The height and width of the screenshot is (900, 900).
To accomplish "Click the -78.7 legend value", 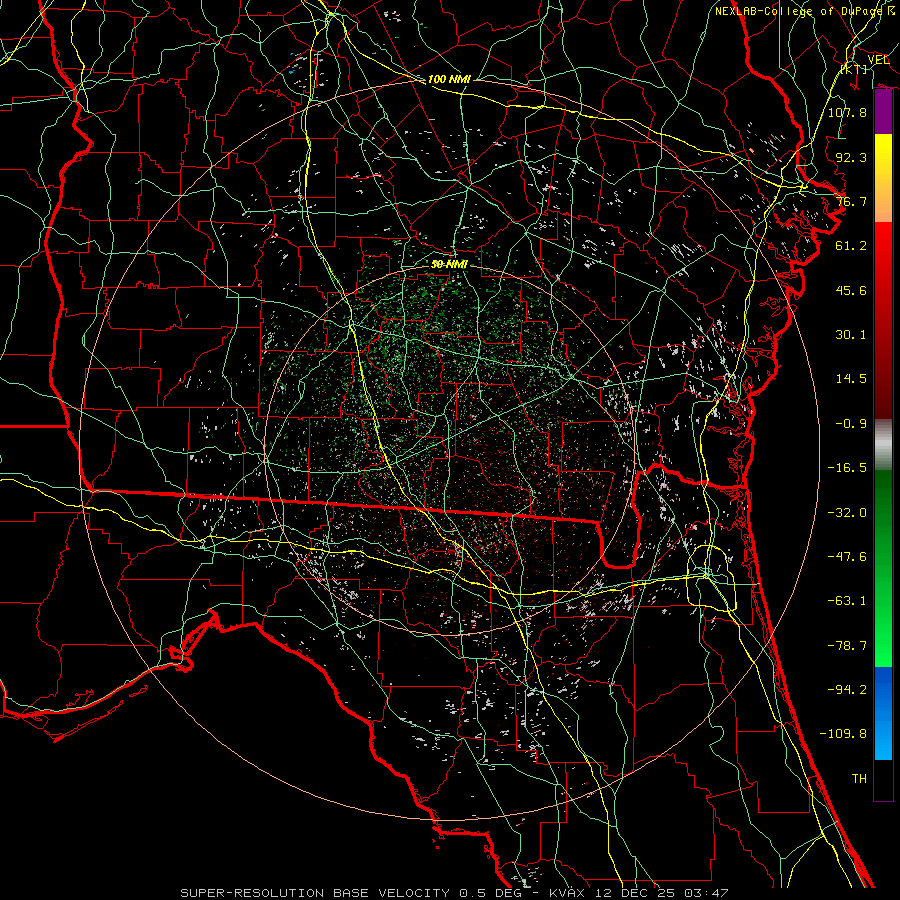I will tap(847, 646).
